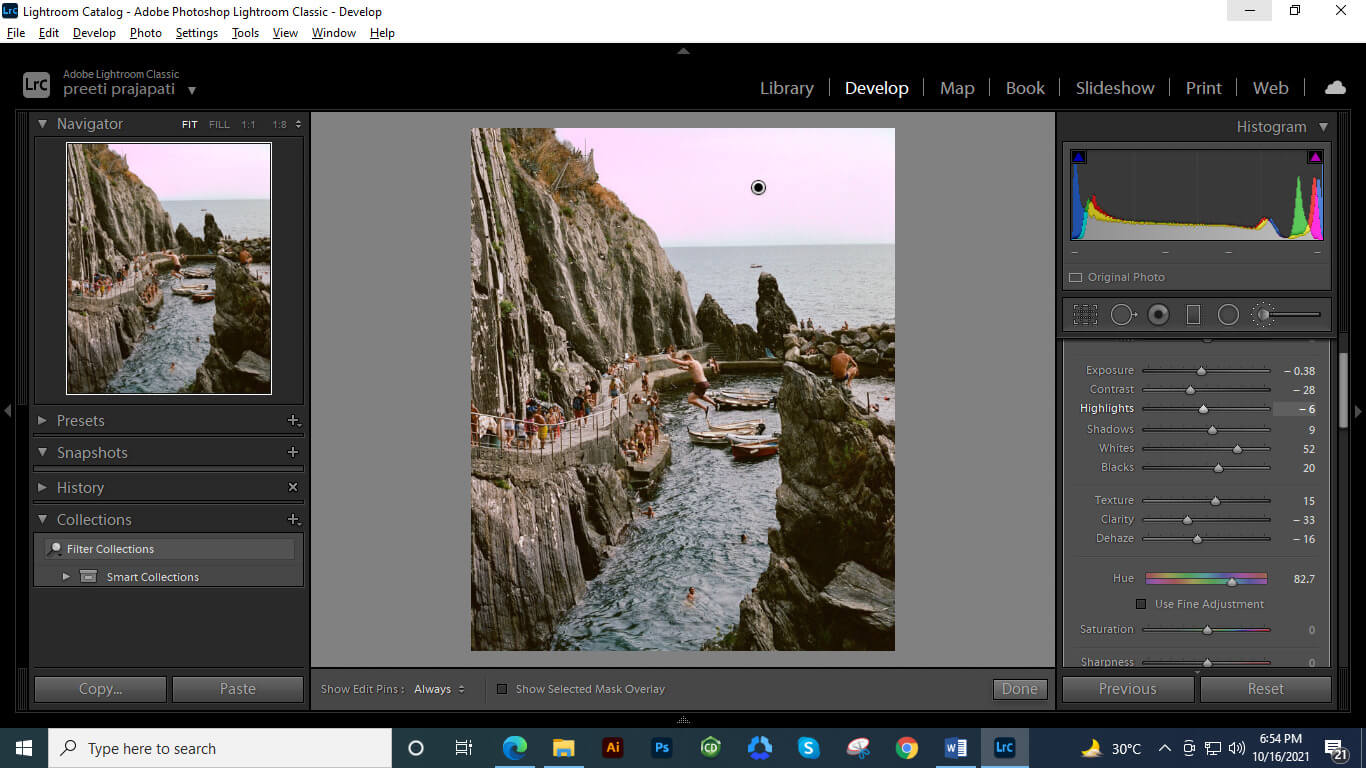Click the Navigator preview thumbnail
This screenshot has width=1366, height=768.
tap(168, 267)
